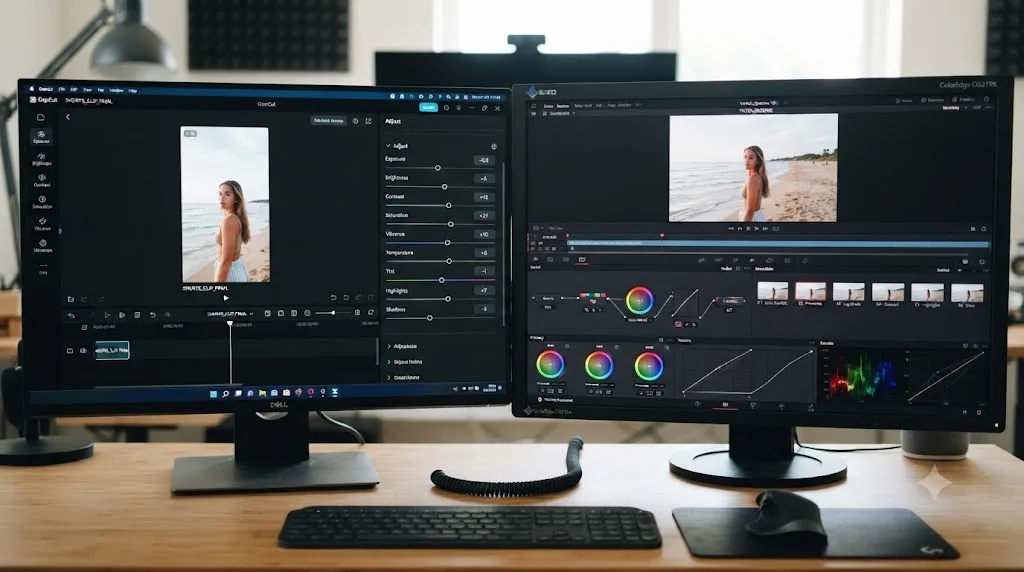The height and width of the screenshot is (572, 1024).
Task: Click the crop icon below the portrait preview
Action: coord(71,299)
